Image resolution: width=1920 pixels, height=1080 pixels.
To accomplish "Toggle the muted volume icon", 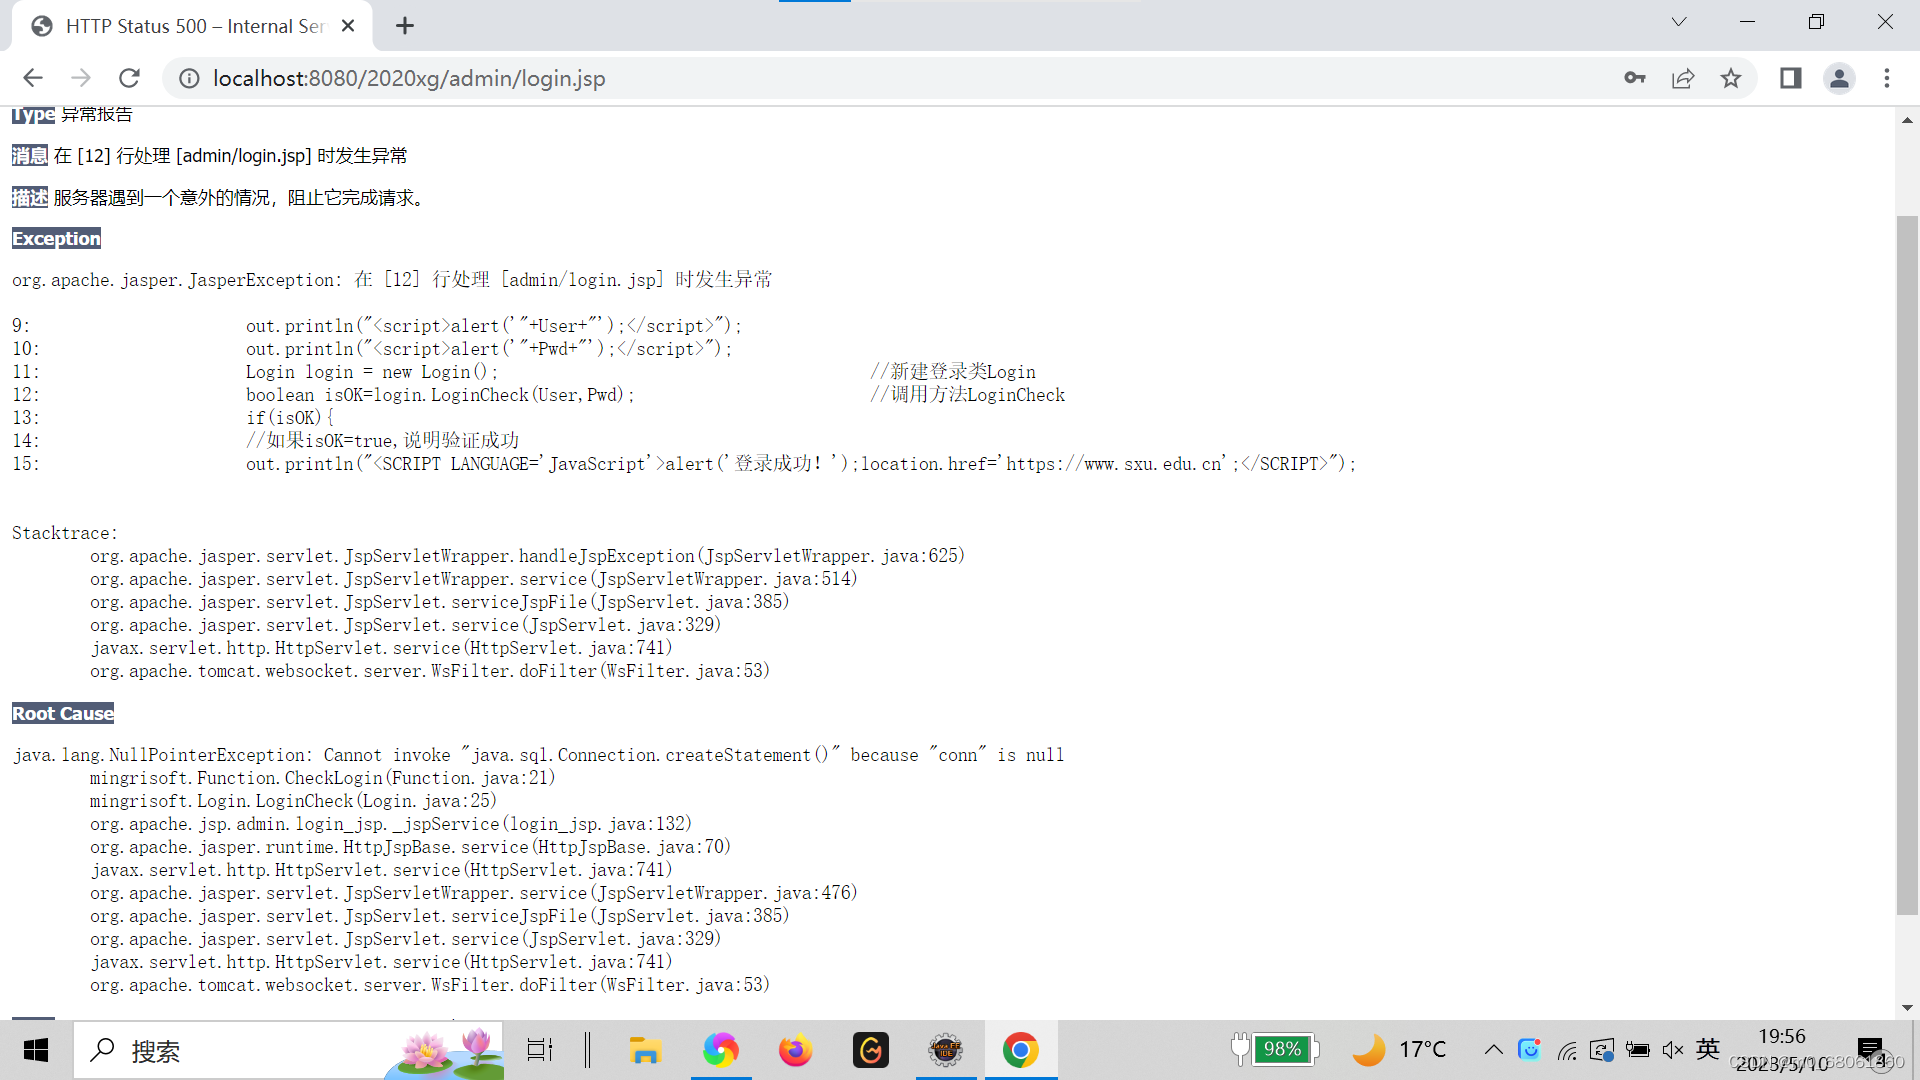I will 1672,1049.
